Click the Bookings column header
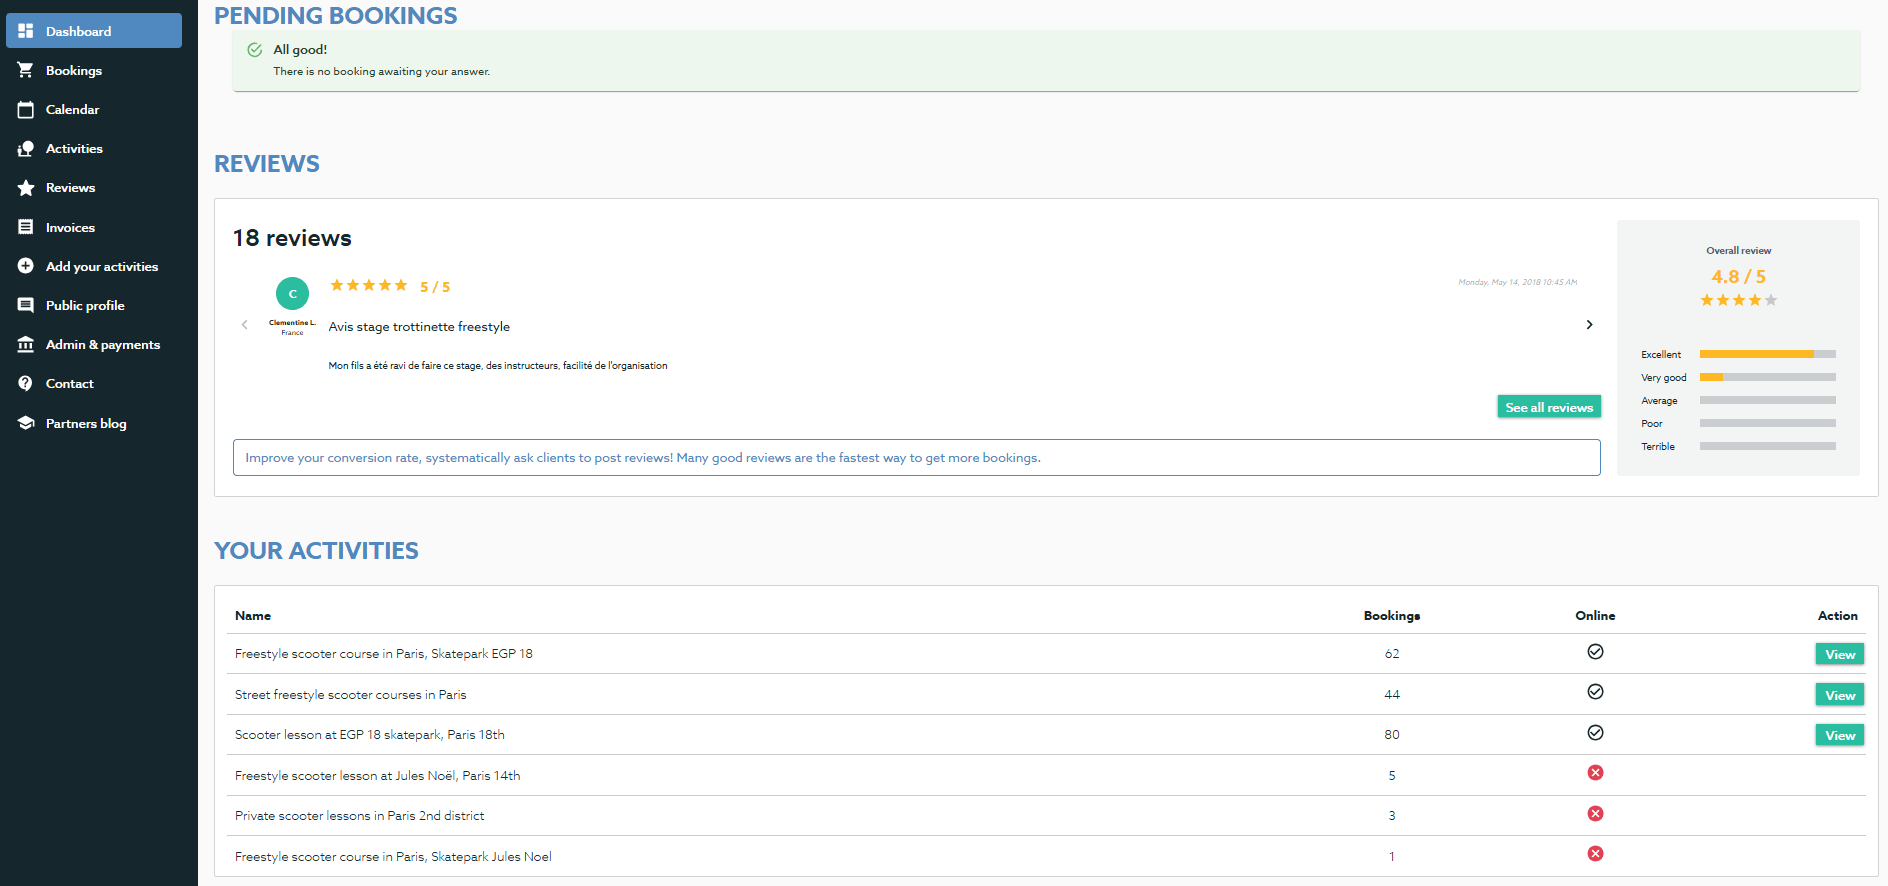Screen dimensions: 1888x886 [1391, 616]
